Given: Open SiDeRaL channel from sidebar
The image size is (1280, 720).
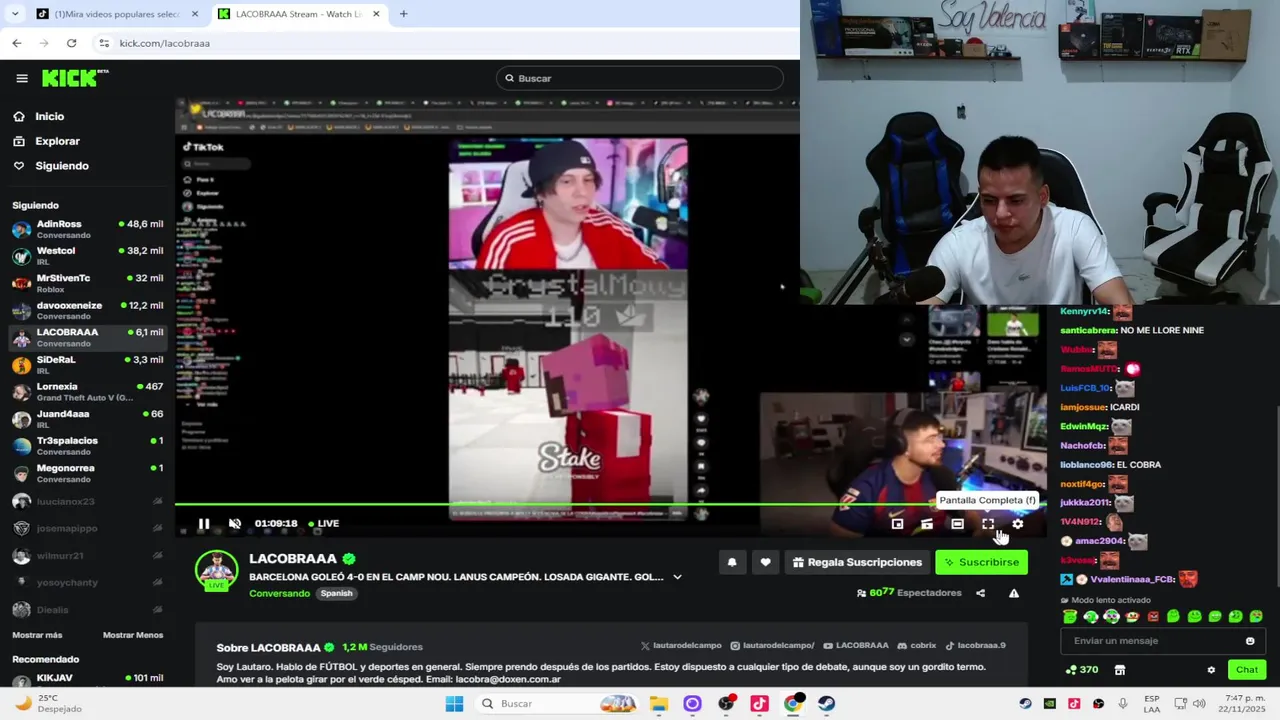Looking at the screenshot, I should (x=88, y=365).
